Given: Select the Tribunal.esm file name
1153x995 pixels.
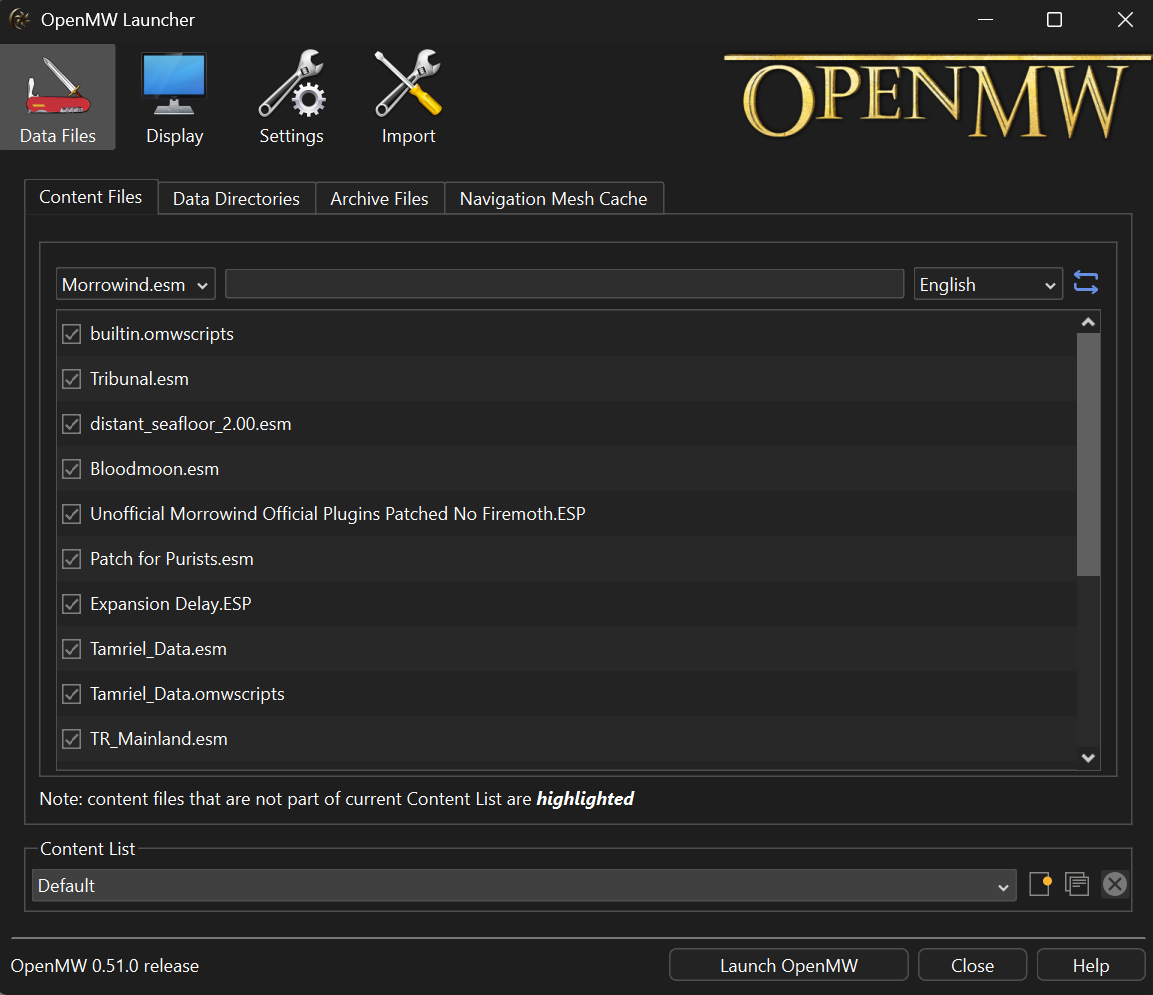Looking at the screenshot, I should click(x=140, y=379).
